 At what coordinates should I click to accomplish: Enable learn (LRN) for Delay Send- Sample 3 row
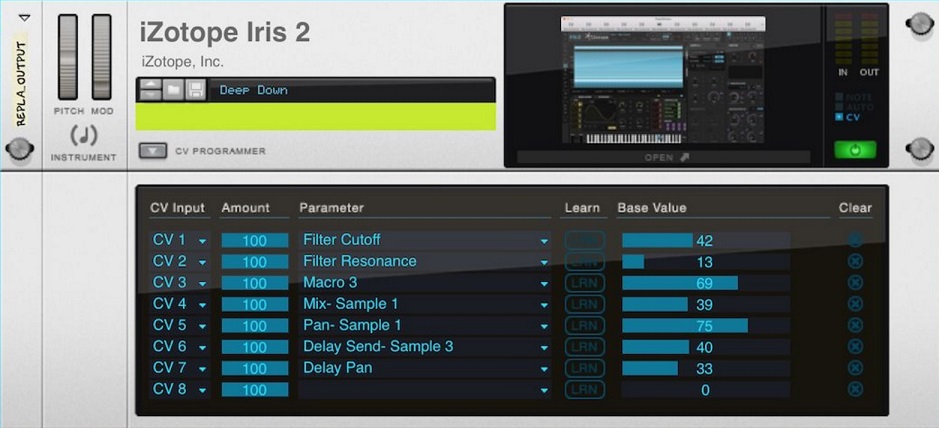tap(584, 347)
